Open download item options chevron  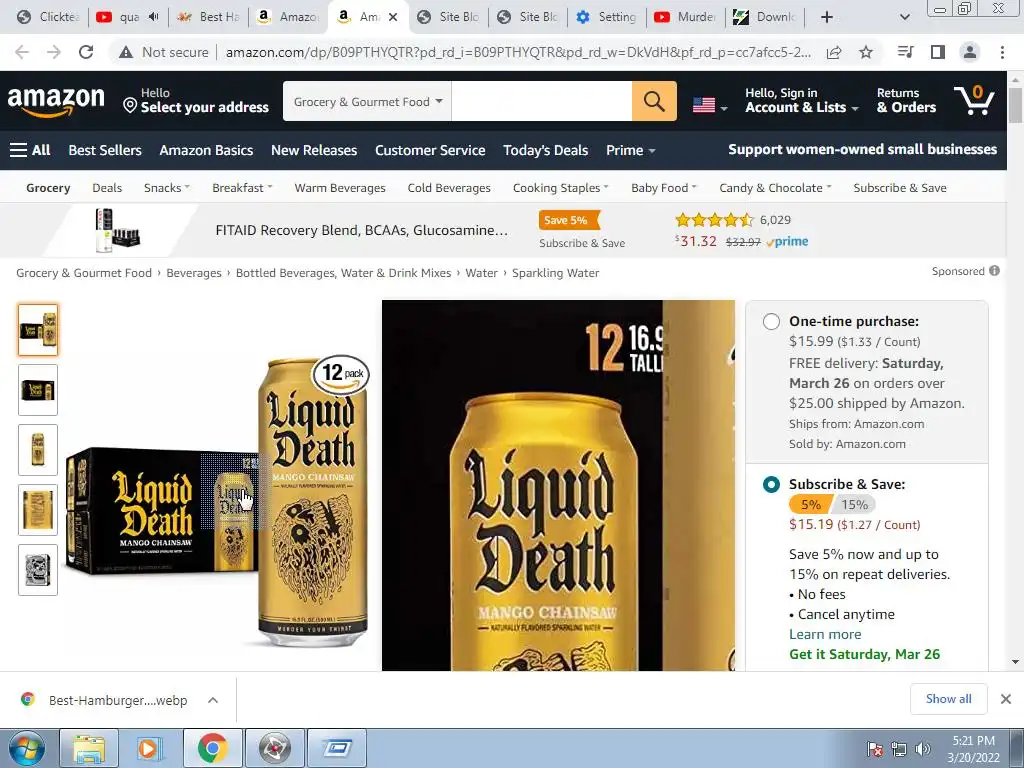(213, 700)
